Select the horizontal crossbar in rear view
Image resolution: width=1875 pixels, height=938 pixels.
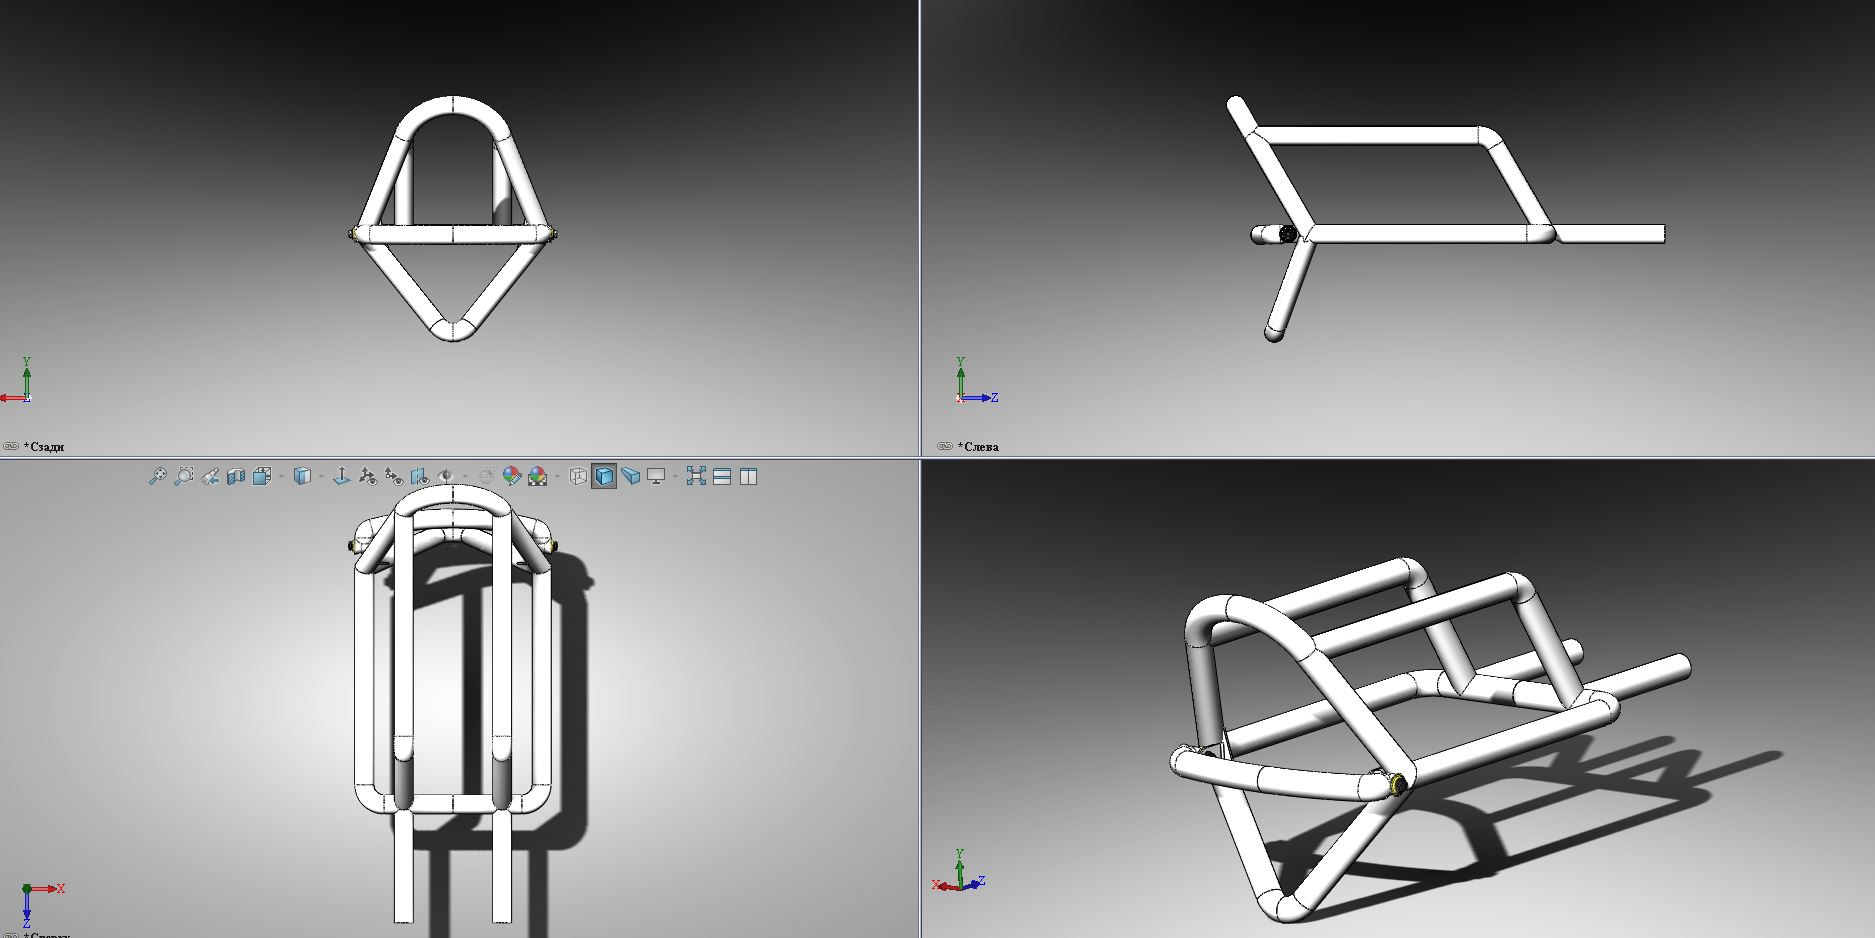click(x=452, y=234)
